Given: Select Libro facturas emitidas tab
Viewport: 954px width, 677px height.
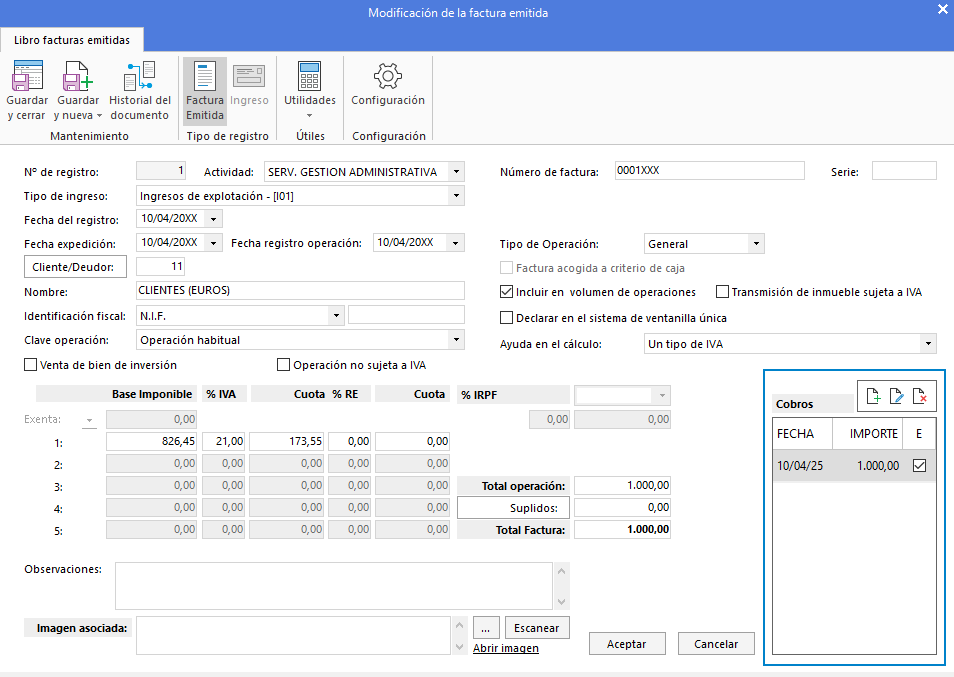Looking at the screenshot, I should 72,40.
